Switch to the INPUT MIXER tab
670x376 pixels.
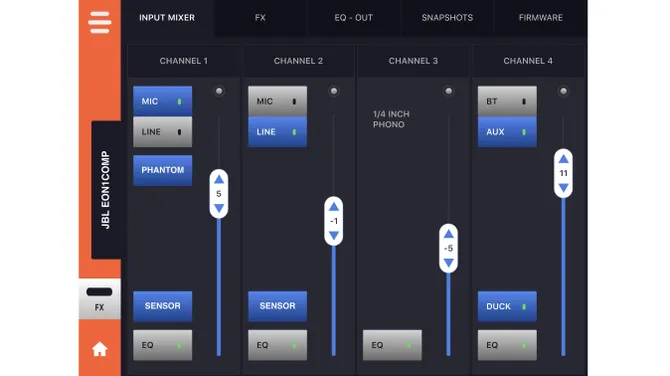click(x=167, y=18)
